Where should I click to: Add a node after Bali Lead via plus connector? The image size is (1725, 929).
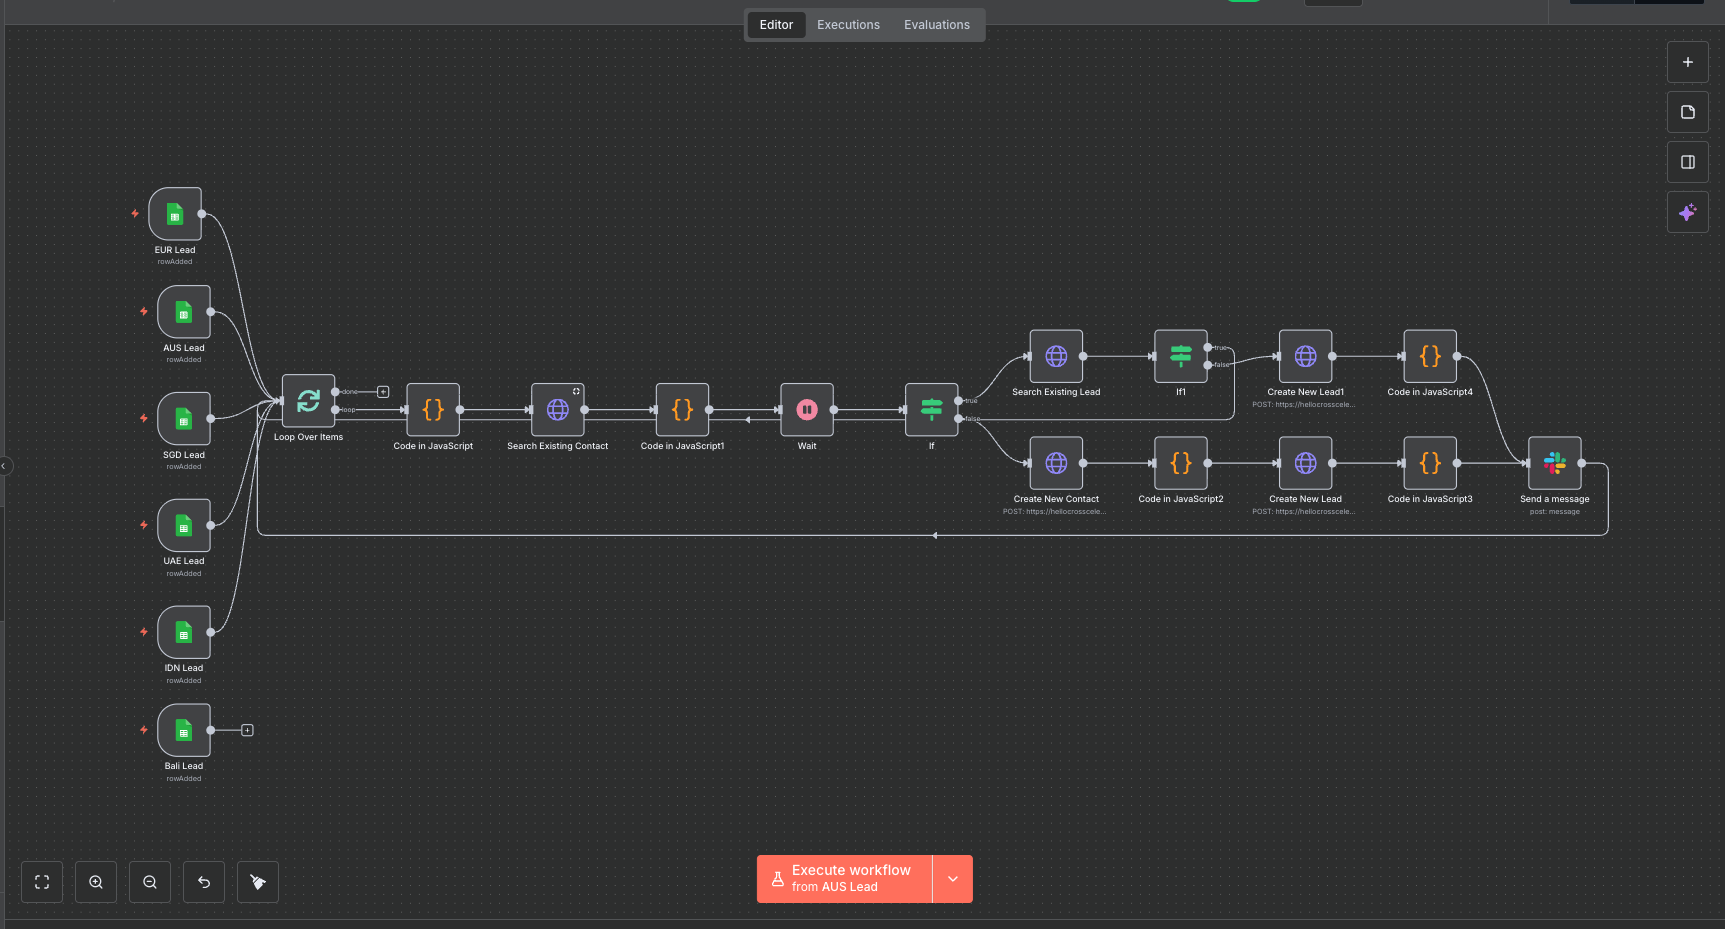pos(247,730)
